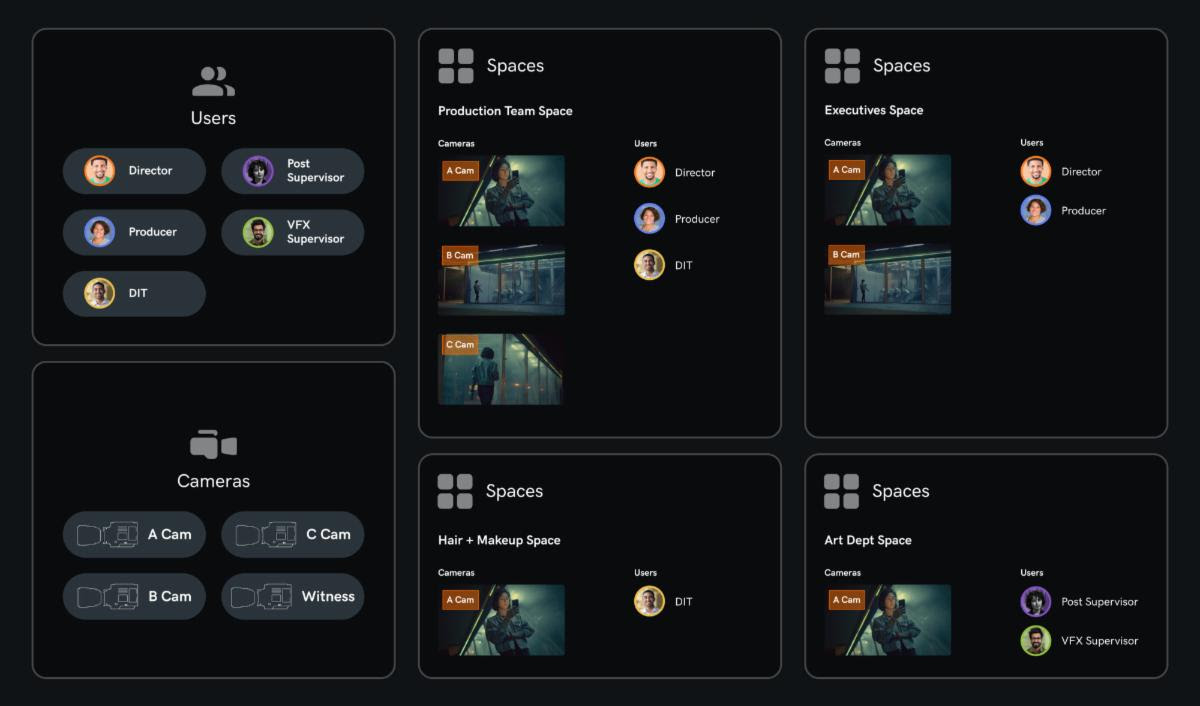Click Director avatar in Production Team Space

tap(649, 172)
